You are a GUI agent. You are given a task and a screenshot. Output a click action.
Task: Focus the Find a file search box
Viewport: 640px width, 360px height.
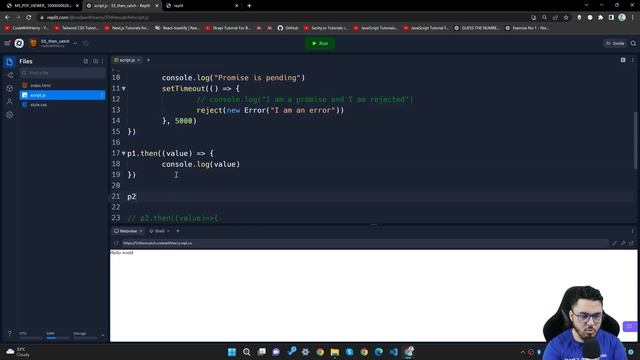click(x=62, y=73)
